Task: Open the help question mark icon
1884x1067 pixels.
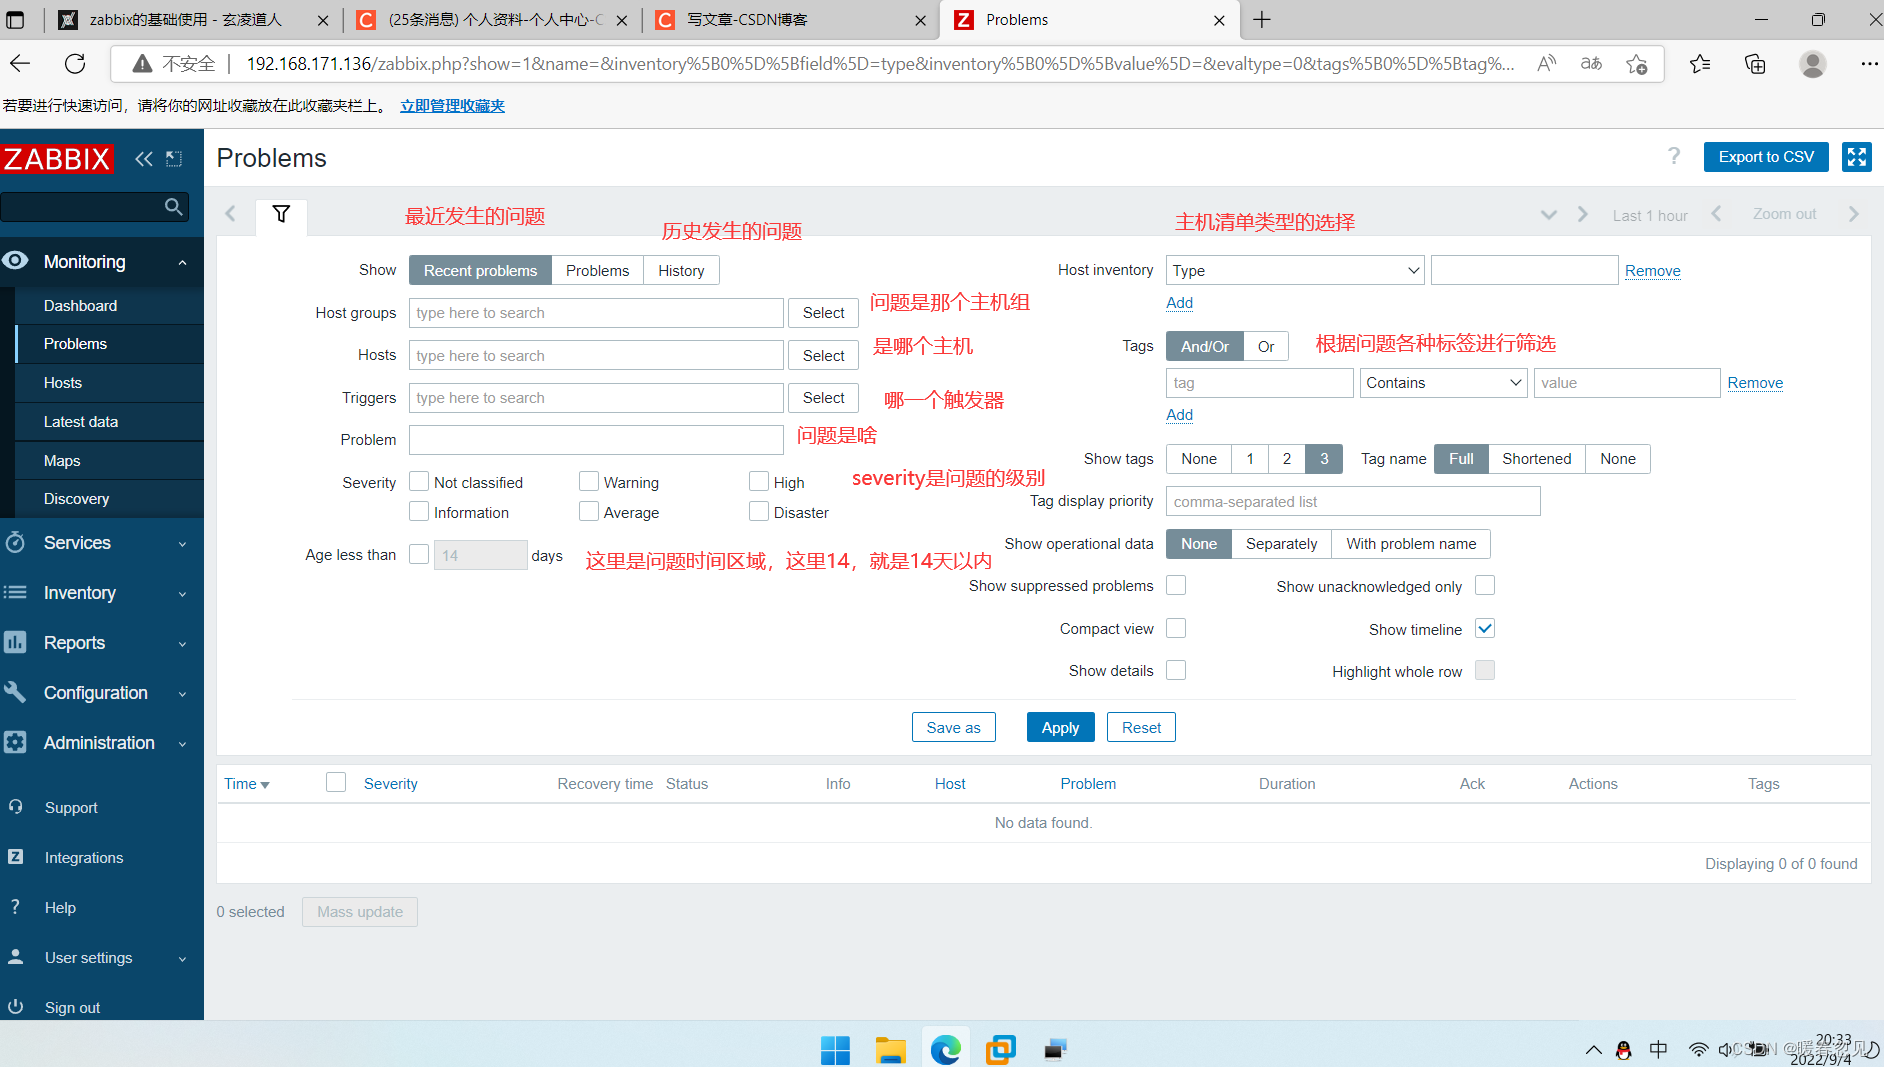Action: click(1674, 156)
